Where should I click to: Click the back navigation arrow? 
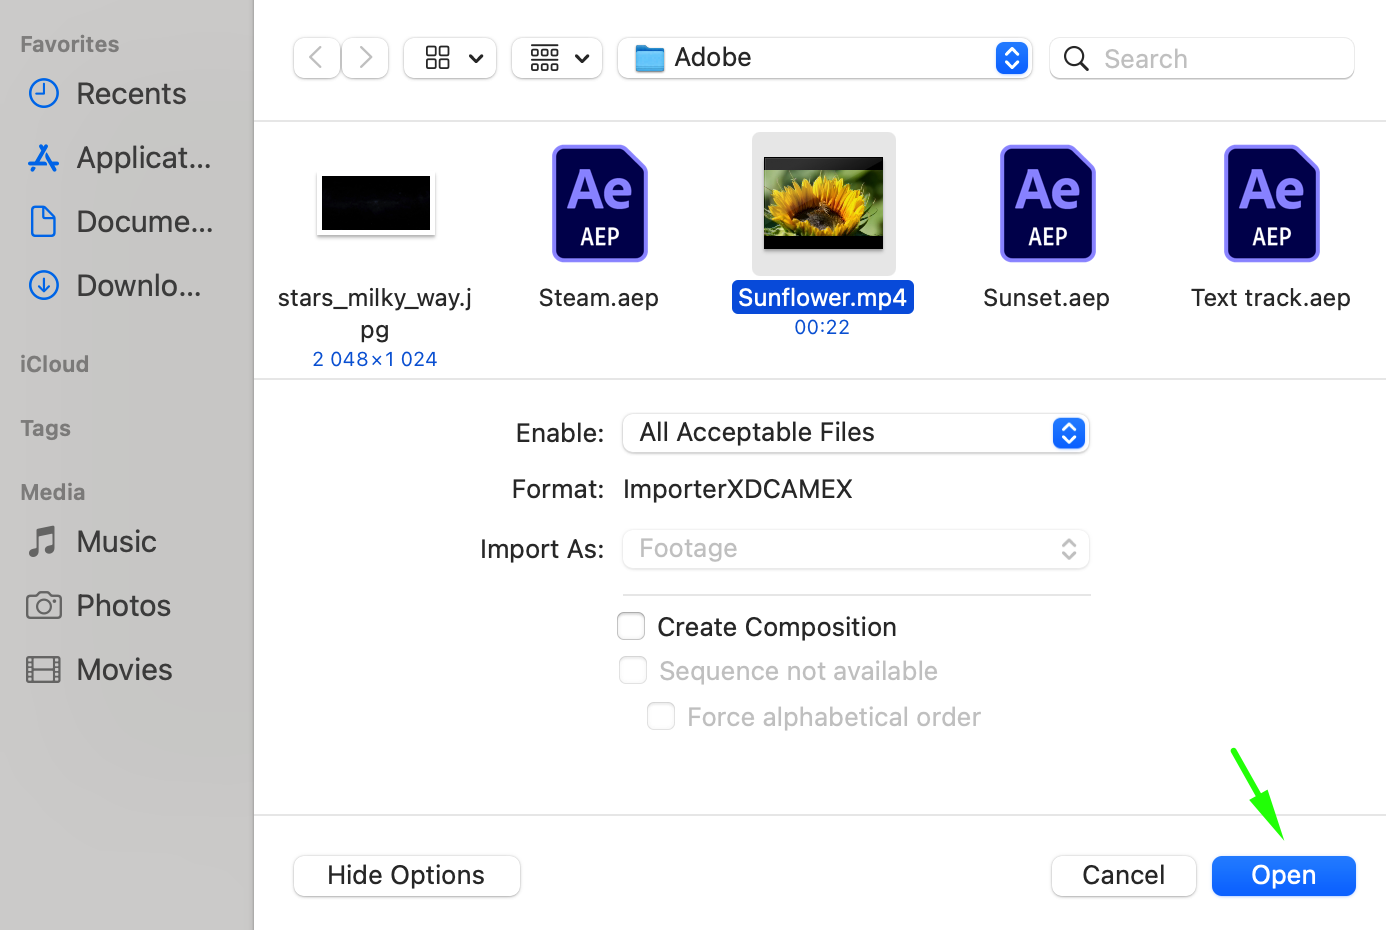point(316,58)
